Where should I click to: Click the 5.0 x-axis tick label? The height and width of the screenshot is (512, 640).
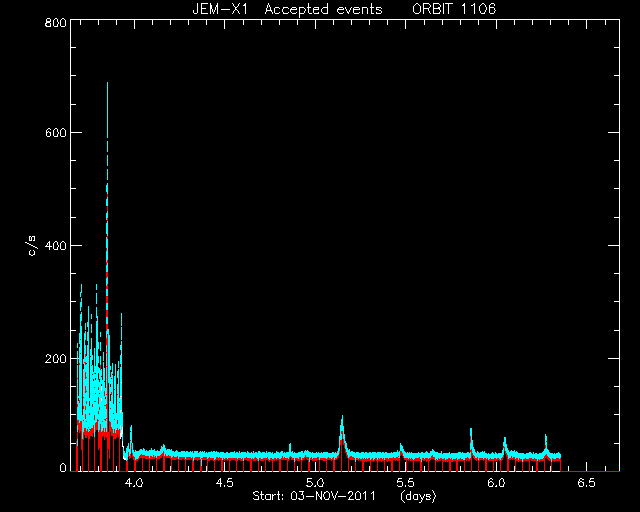(x=315, y=483)
